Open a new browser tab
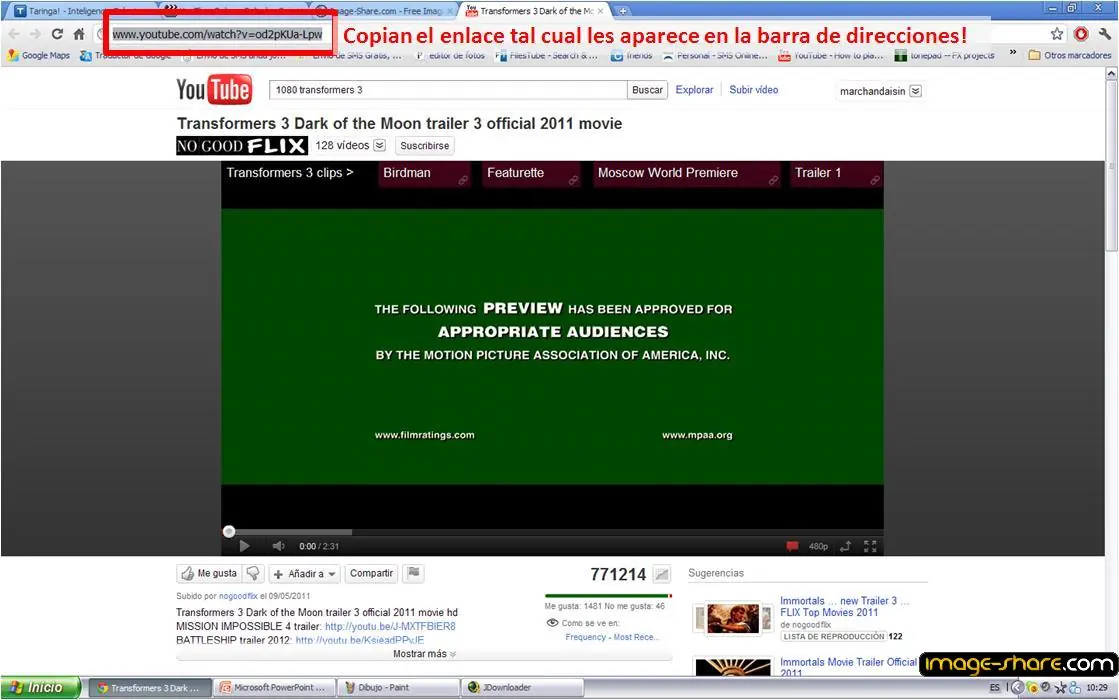Viewport: 1119px width, 700px height. (622, 11)
